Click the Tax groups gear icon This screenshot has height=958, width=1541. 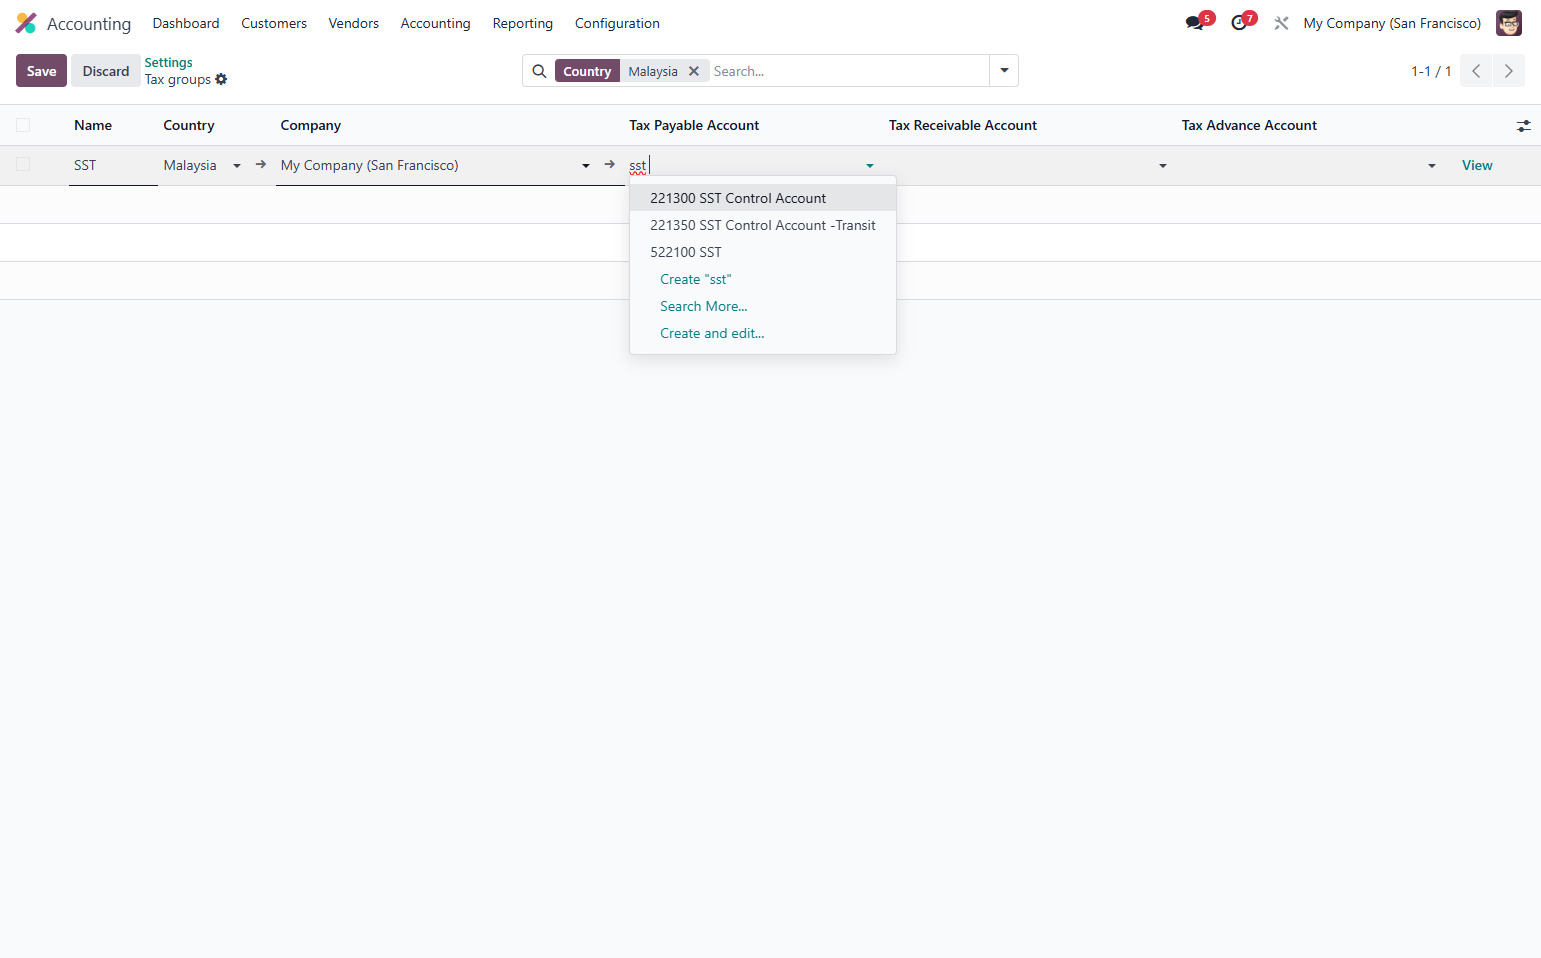[221, 80]
